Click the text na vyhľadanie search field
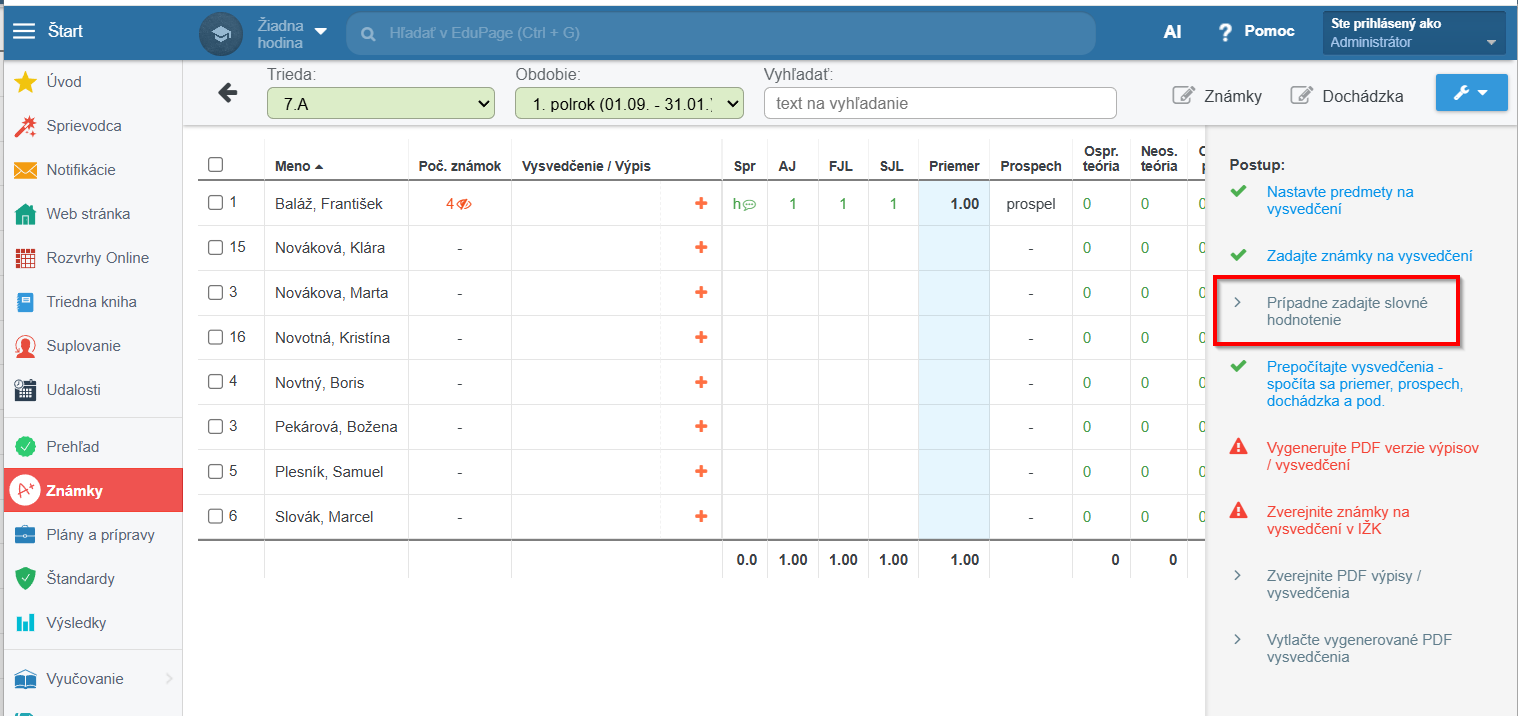The width and height of the screenshot is (1518, 716). [x=939, y=103]
